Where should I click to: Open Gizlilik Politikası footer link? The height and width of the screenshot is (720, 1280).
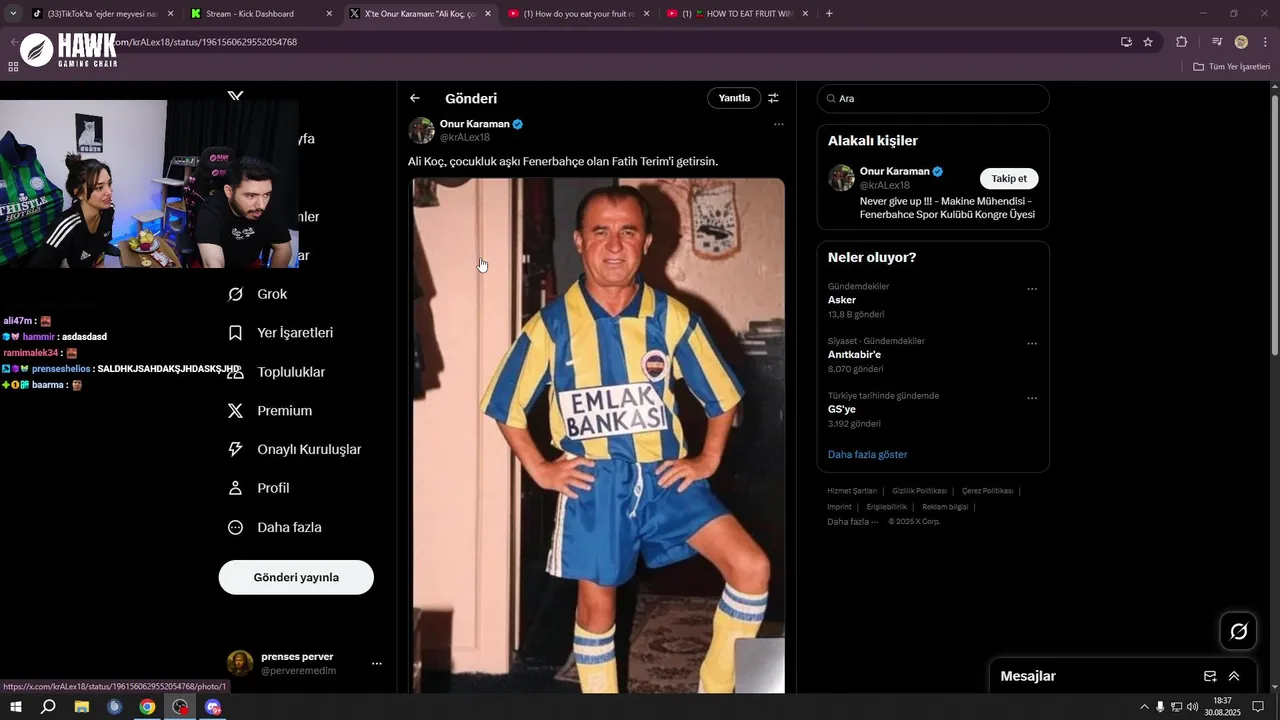coord(919,491)
